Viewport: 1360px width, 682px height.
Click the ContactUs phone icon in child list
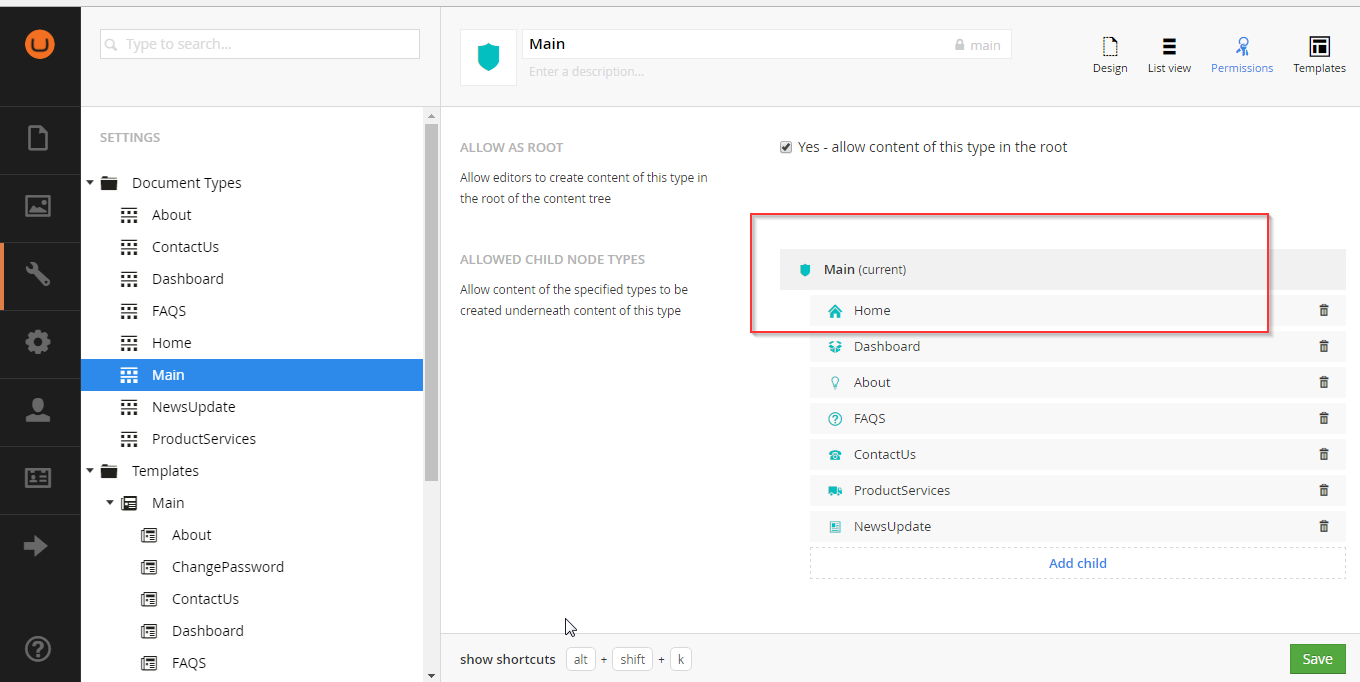pyautogui.click(x=835, y=455)
